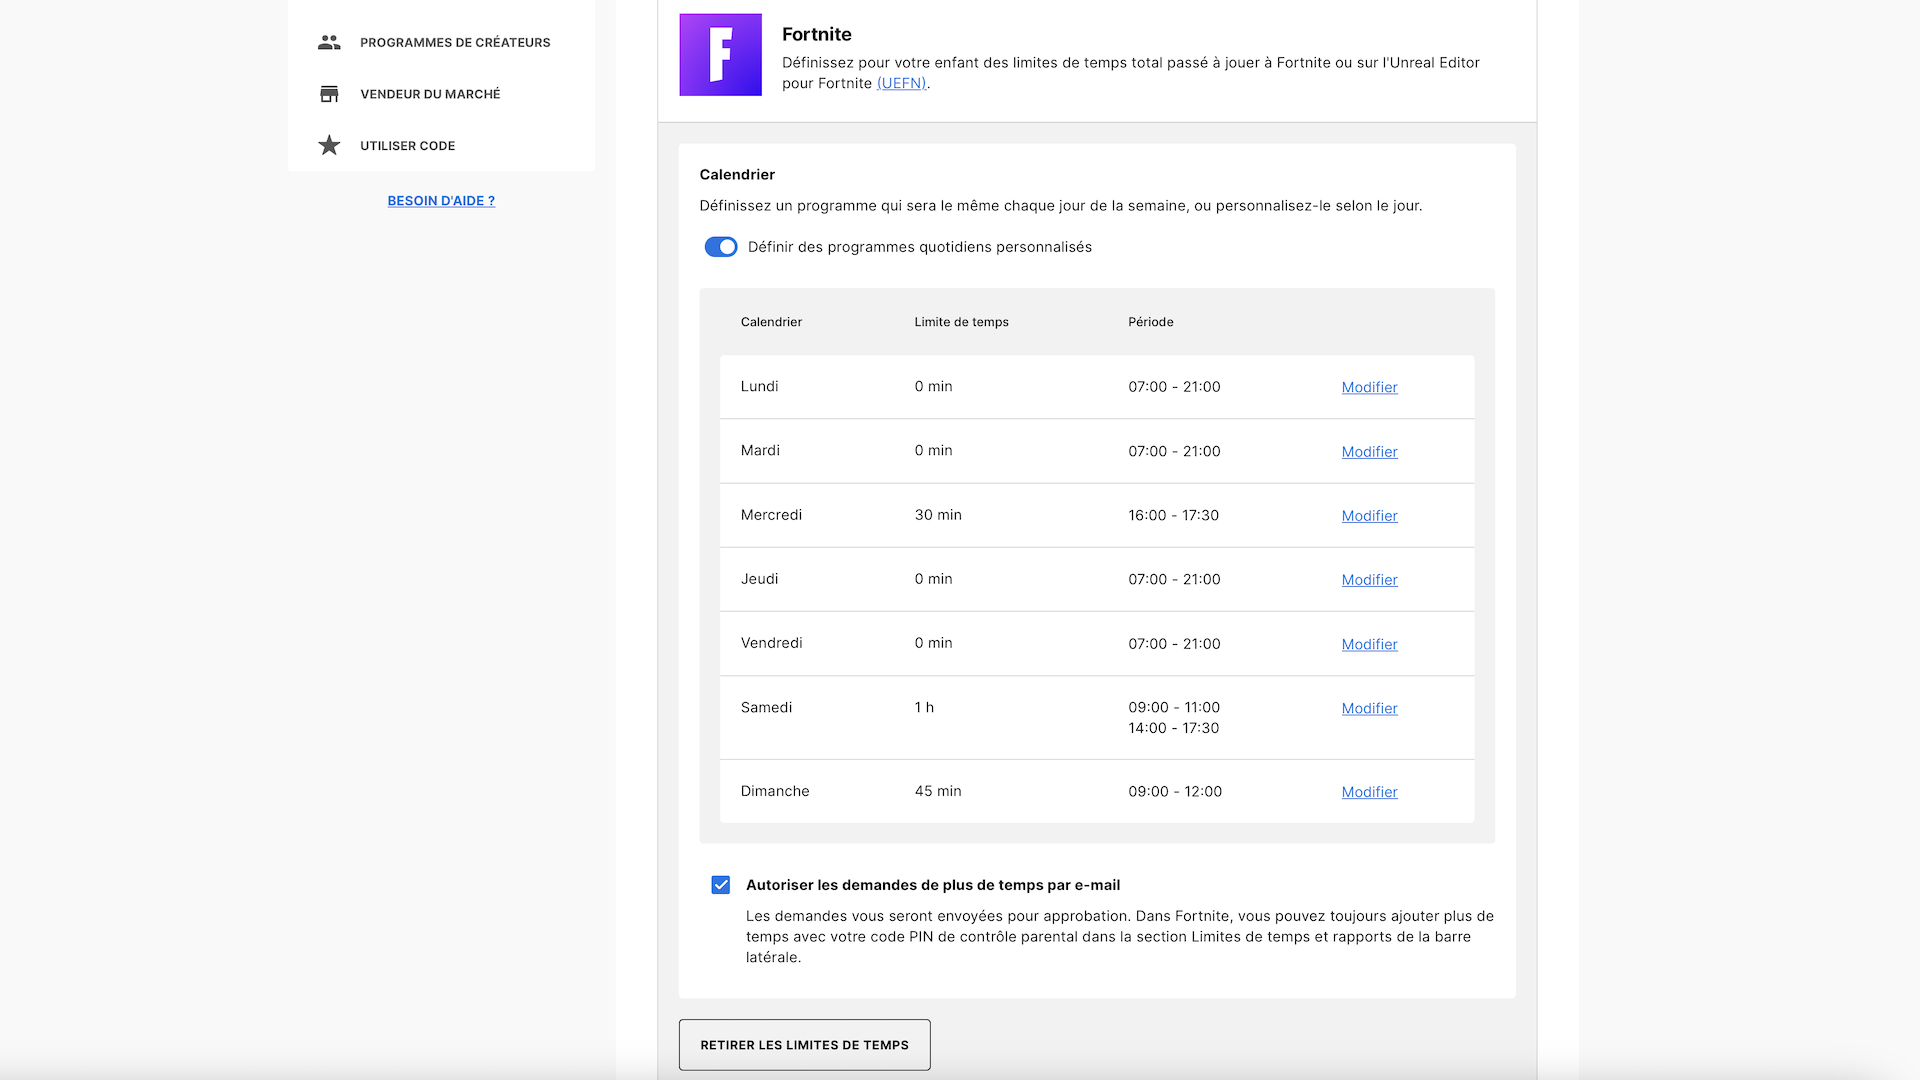
Task: Uncheck Autoriser les demandes de plus de temps
Action: pos(720,885)
